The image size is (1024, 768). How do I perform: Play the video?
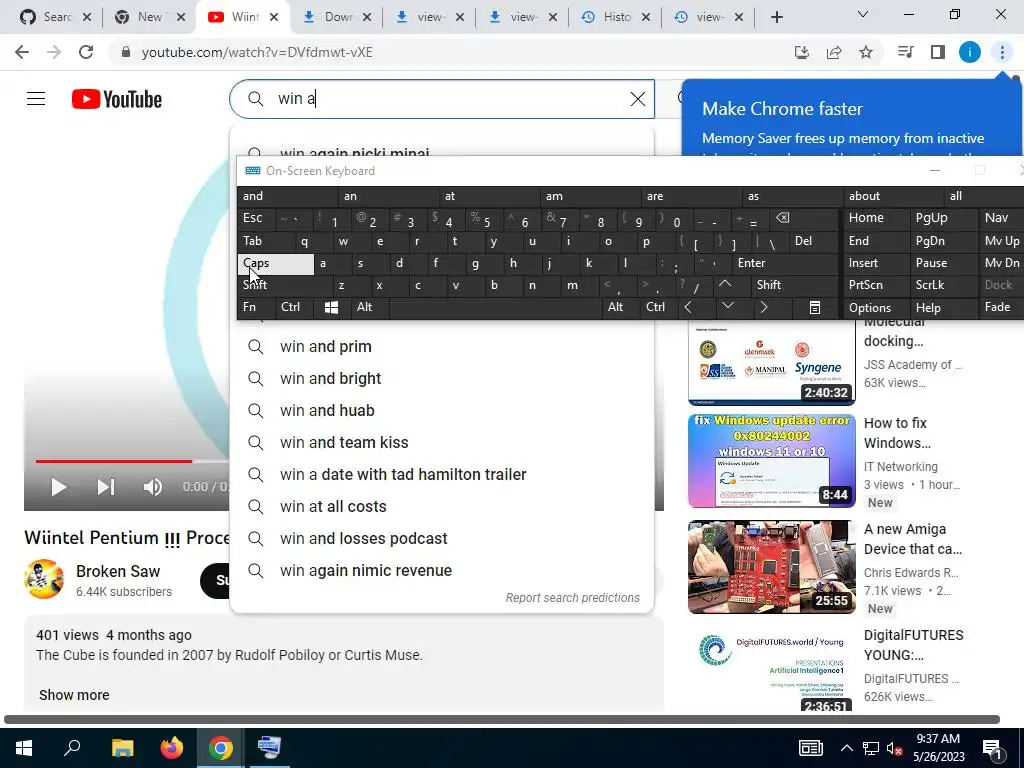(x=59, y=487)
